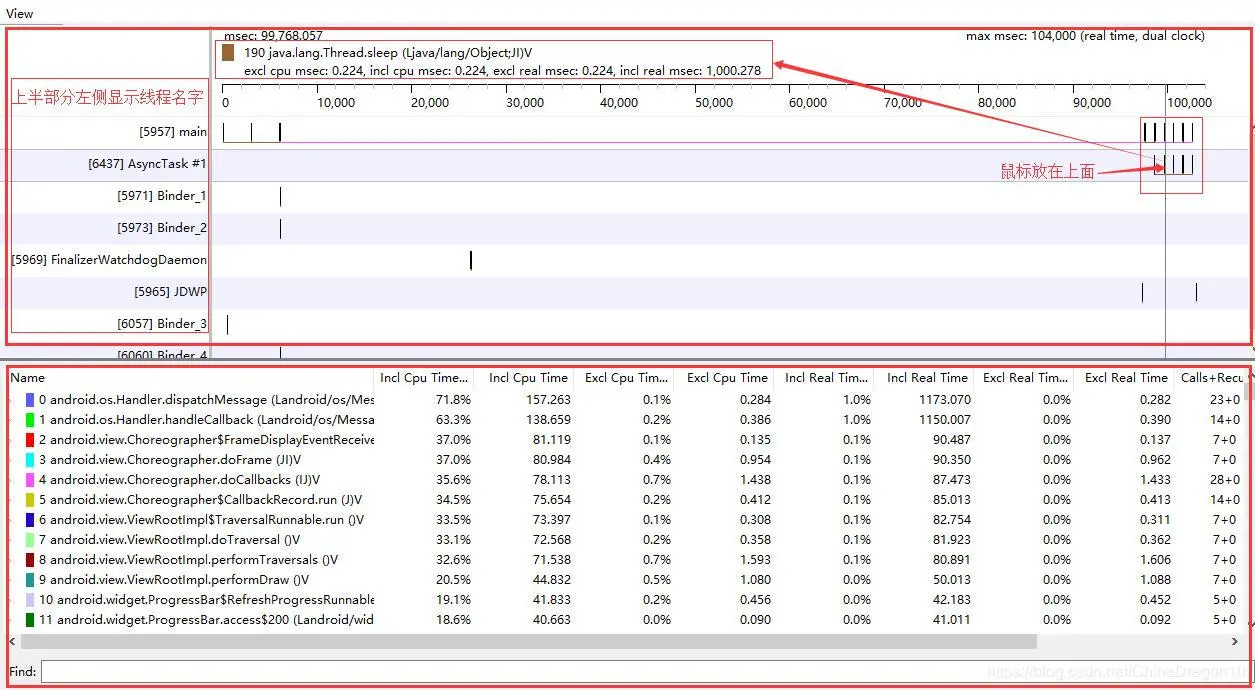Viewport: 1255px width, 690px height.
Task: Click the 138.659 Incl Cpu Time cell
Action: tap(547, 420)
